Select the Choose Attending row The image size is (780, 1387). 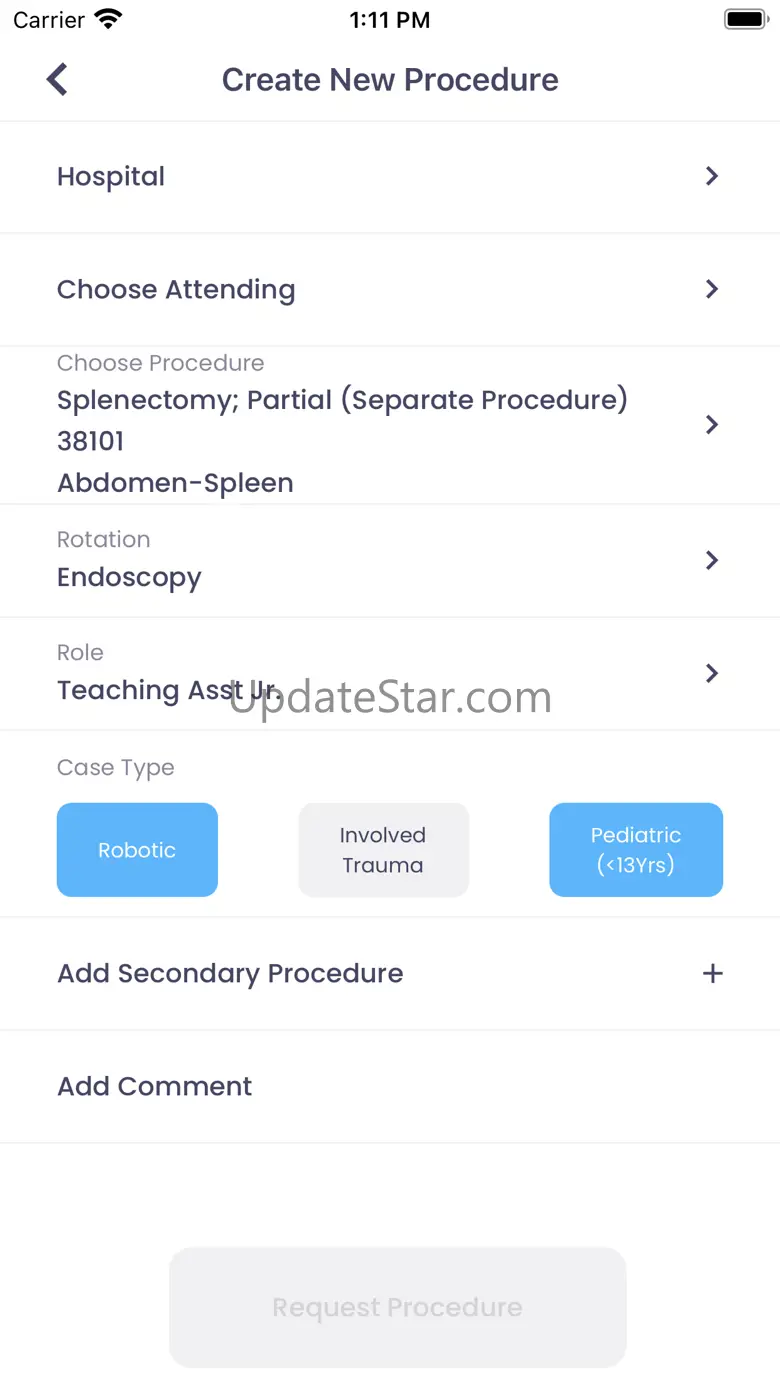tap(390, 289)
